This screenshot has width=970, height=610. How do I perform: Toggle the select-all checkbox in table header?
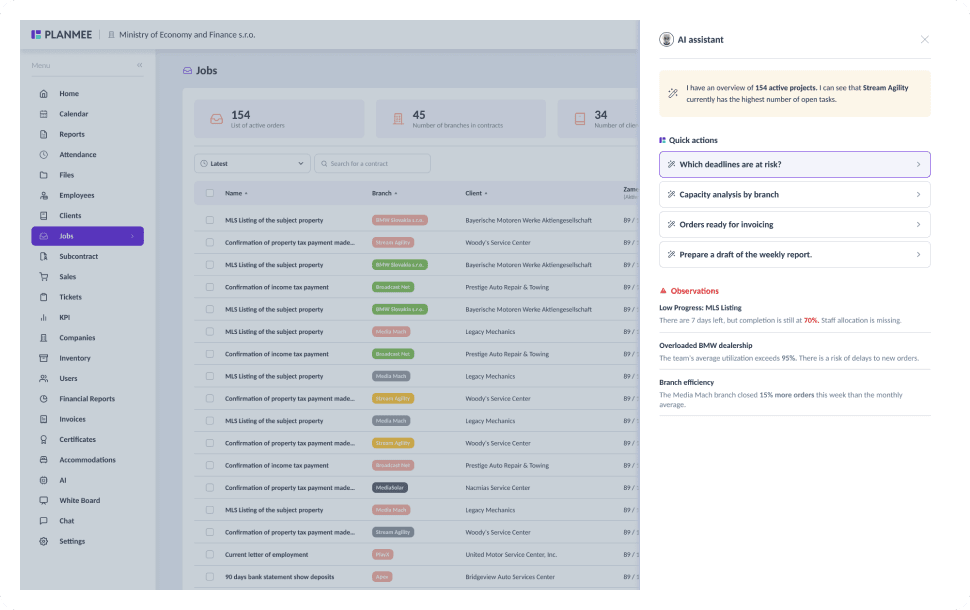(210, 193)
